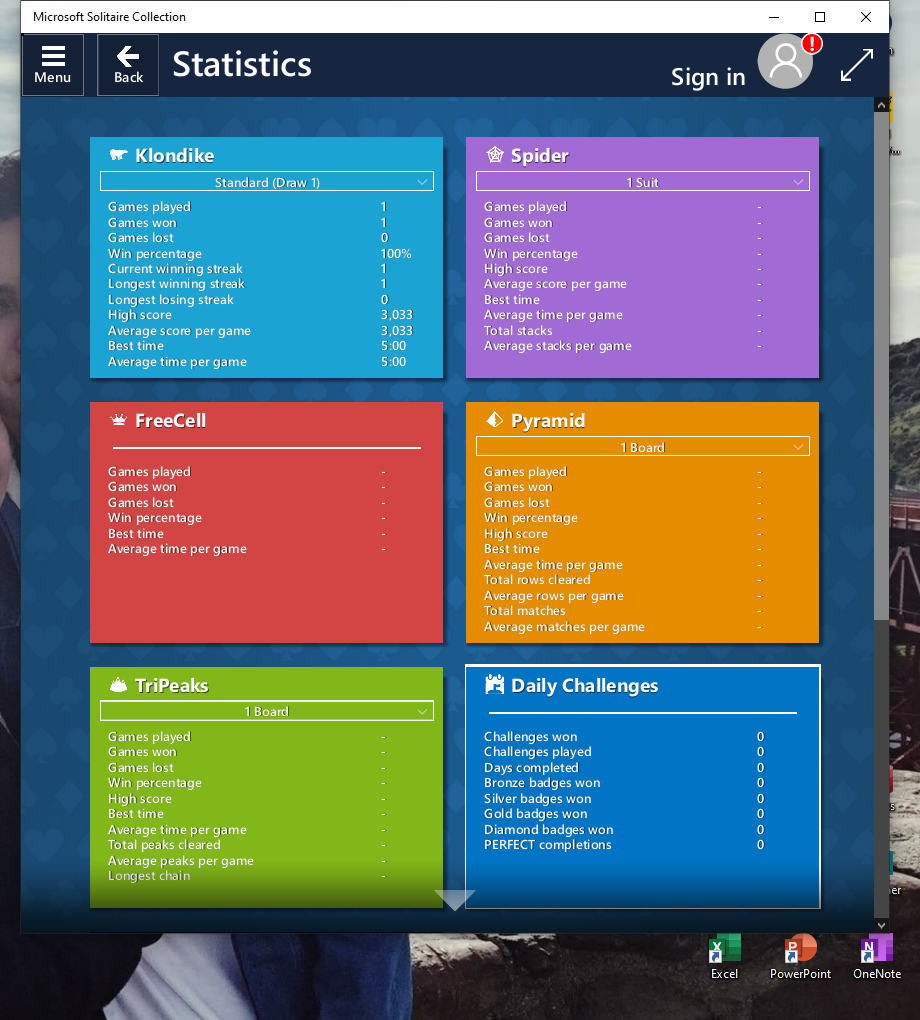Click Challenges won label

(530, 737)
